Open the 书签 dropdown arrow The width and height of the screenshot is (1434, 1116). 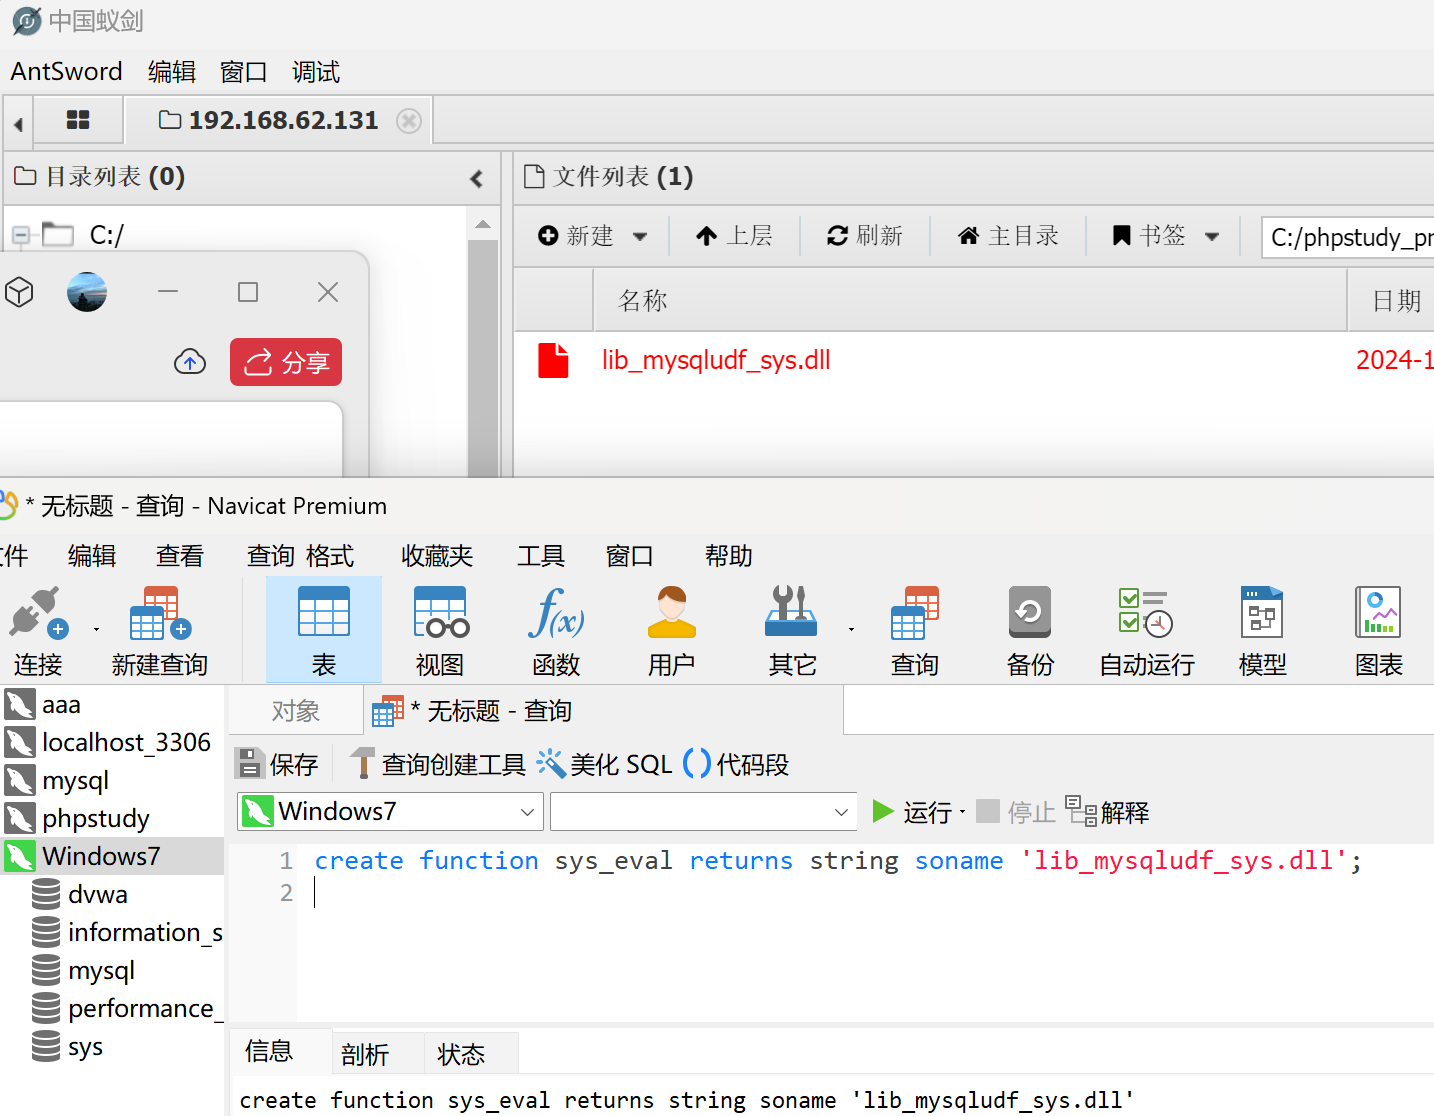1212,237
